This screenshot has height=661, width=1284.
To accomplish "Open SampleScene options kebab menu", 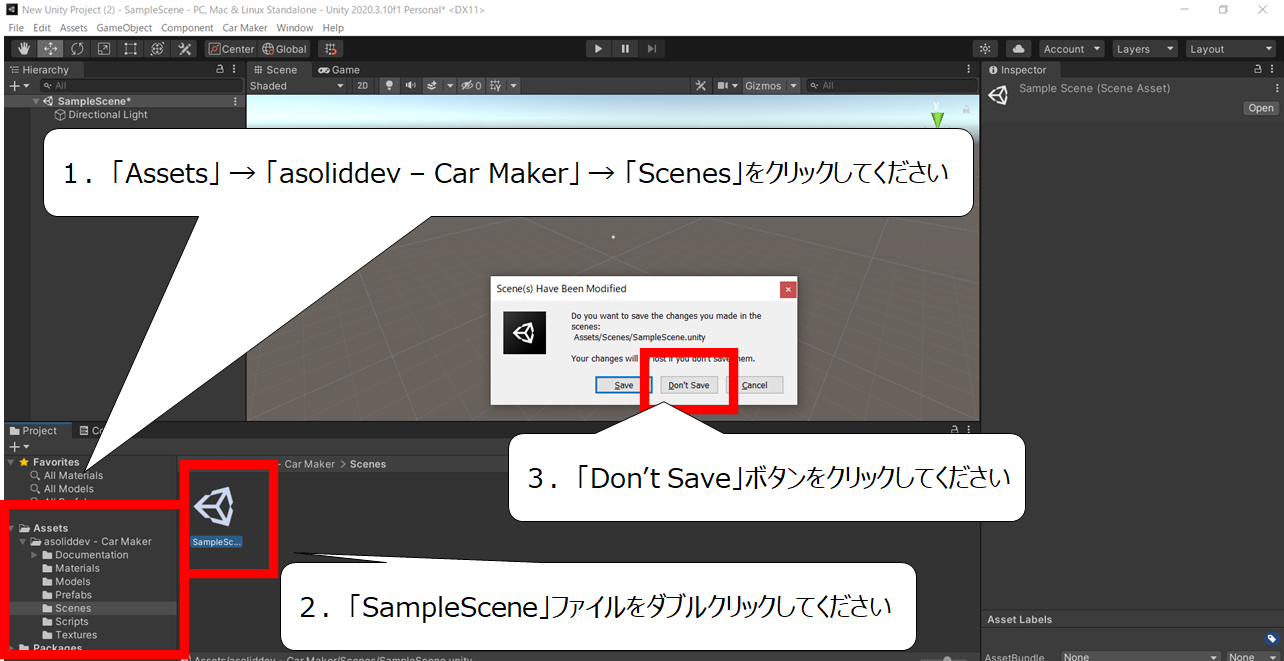I will coord(236,101).
